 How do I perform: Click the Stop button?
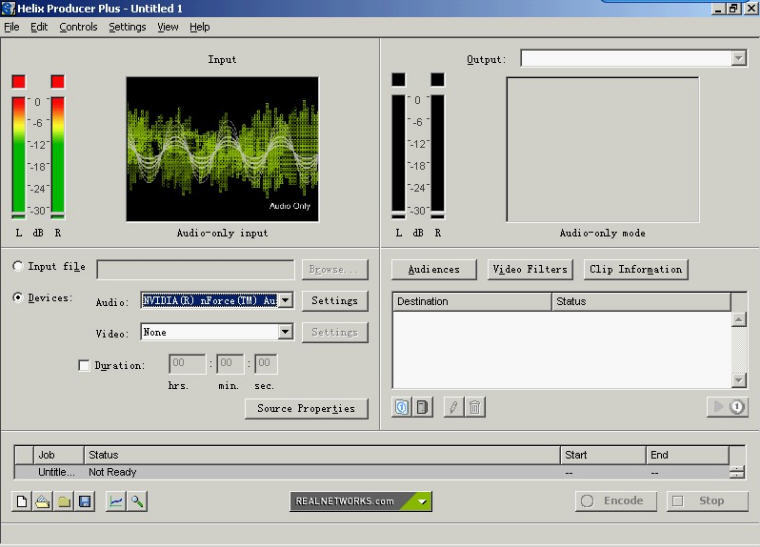point(707,501)
